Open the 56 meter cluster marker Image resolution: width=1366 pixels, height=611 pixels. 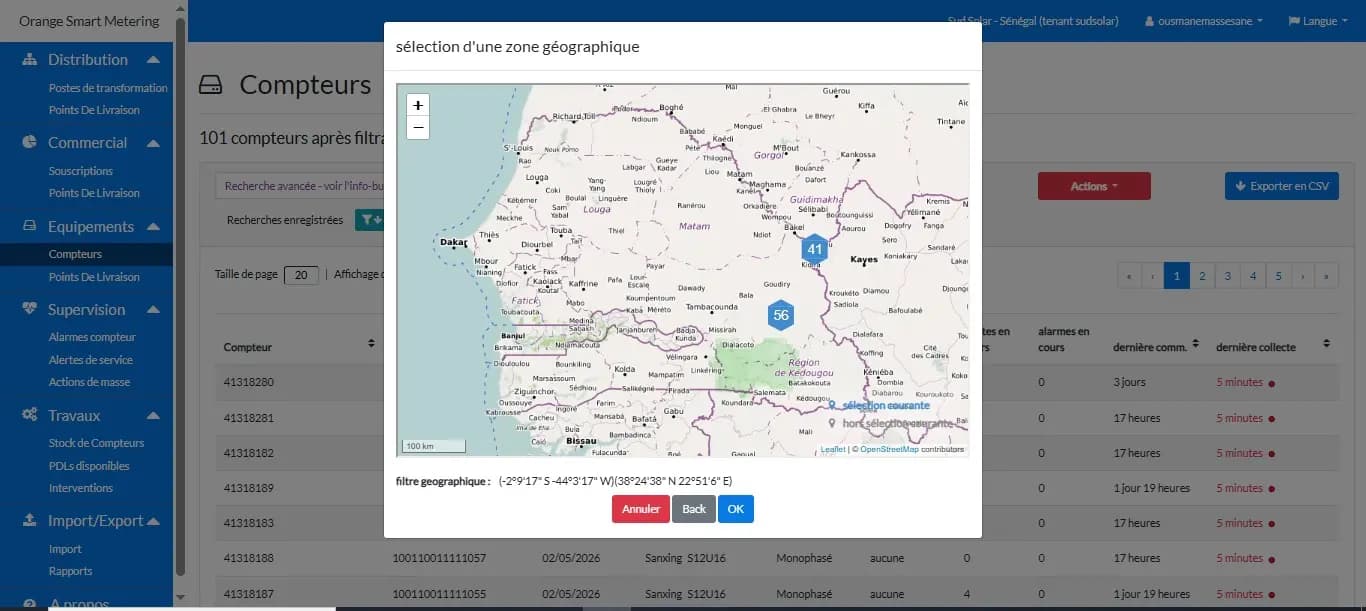click(x=781, y=315)
